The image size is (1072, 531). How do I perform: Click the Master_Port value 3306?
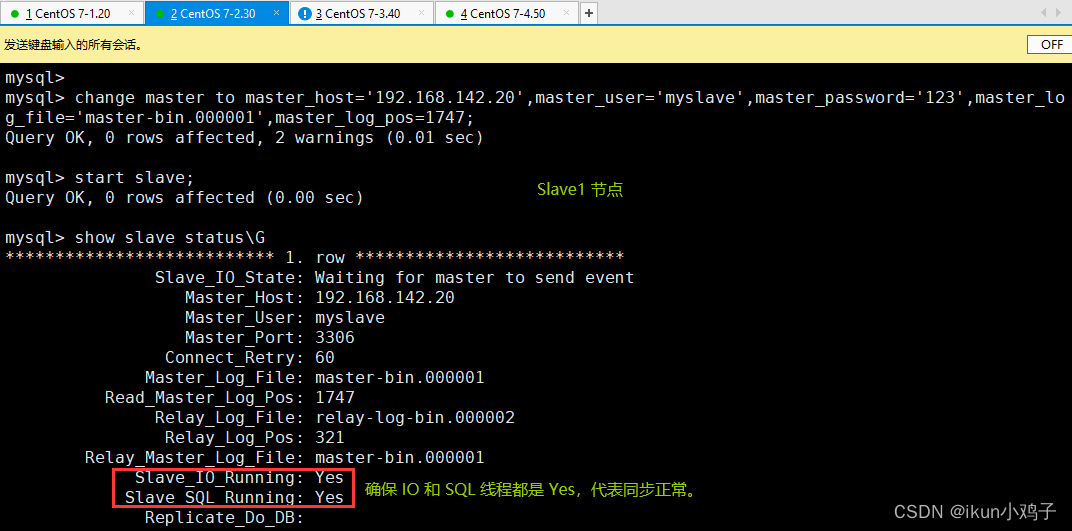pos(335,338)
